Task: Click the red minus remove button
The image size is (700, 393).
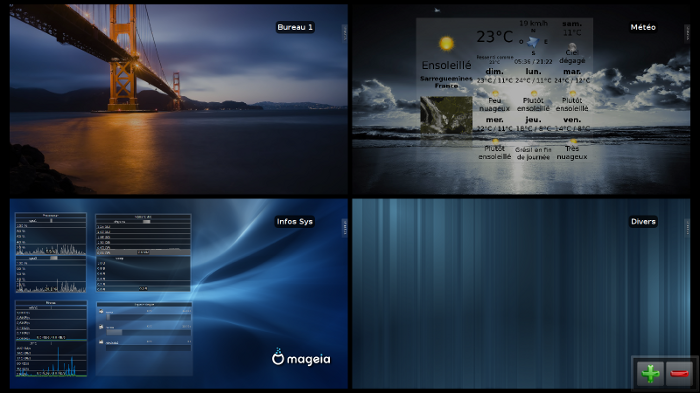Action: tap(679, 373)
